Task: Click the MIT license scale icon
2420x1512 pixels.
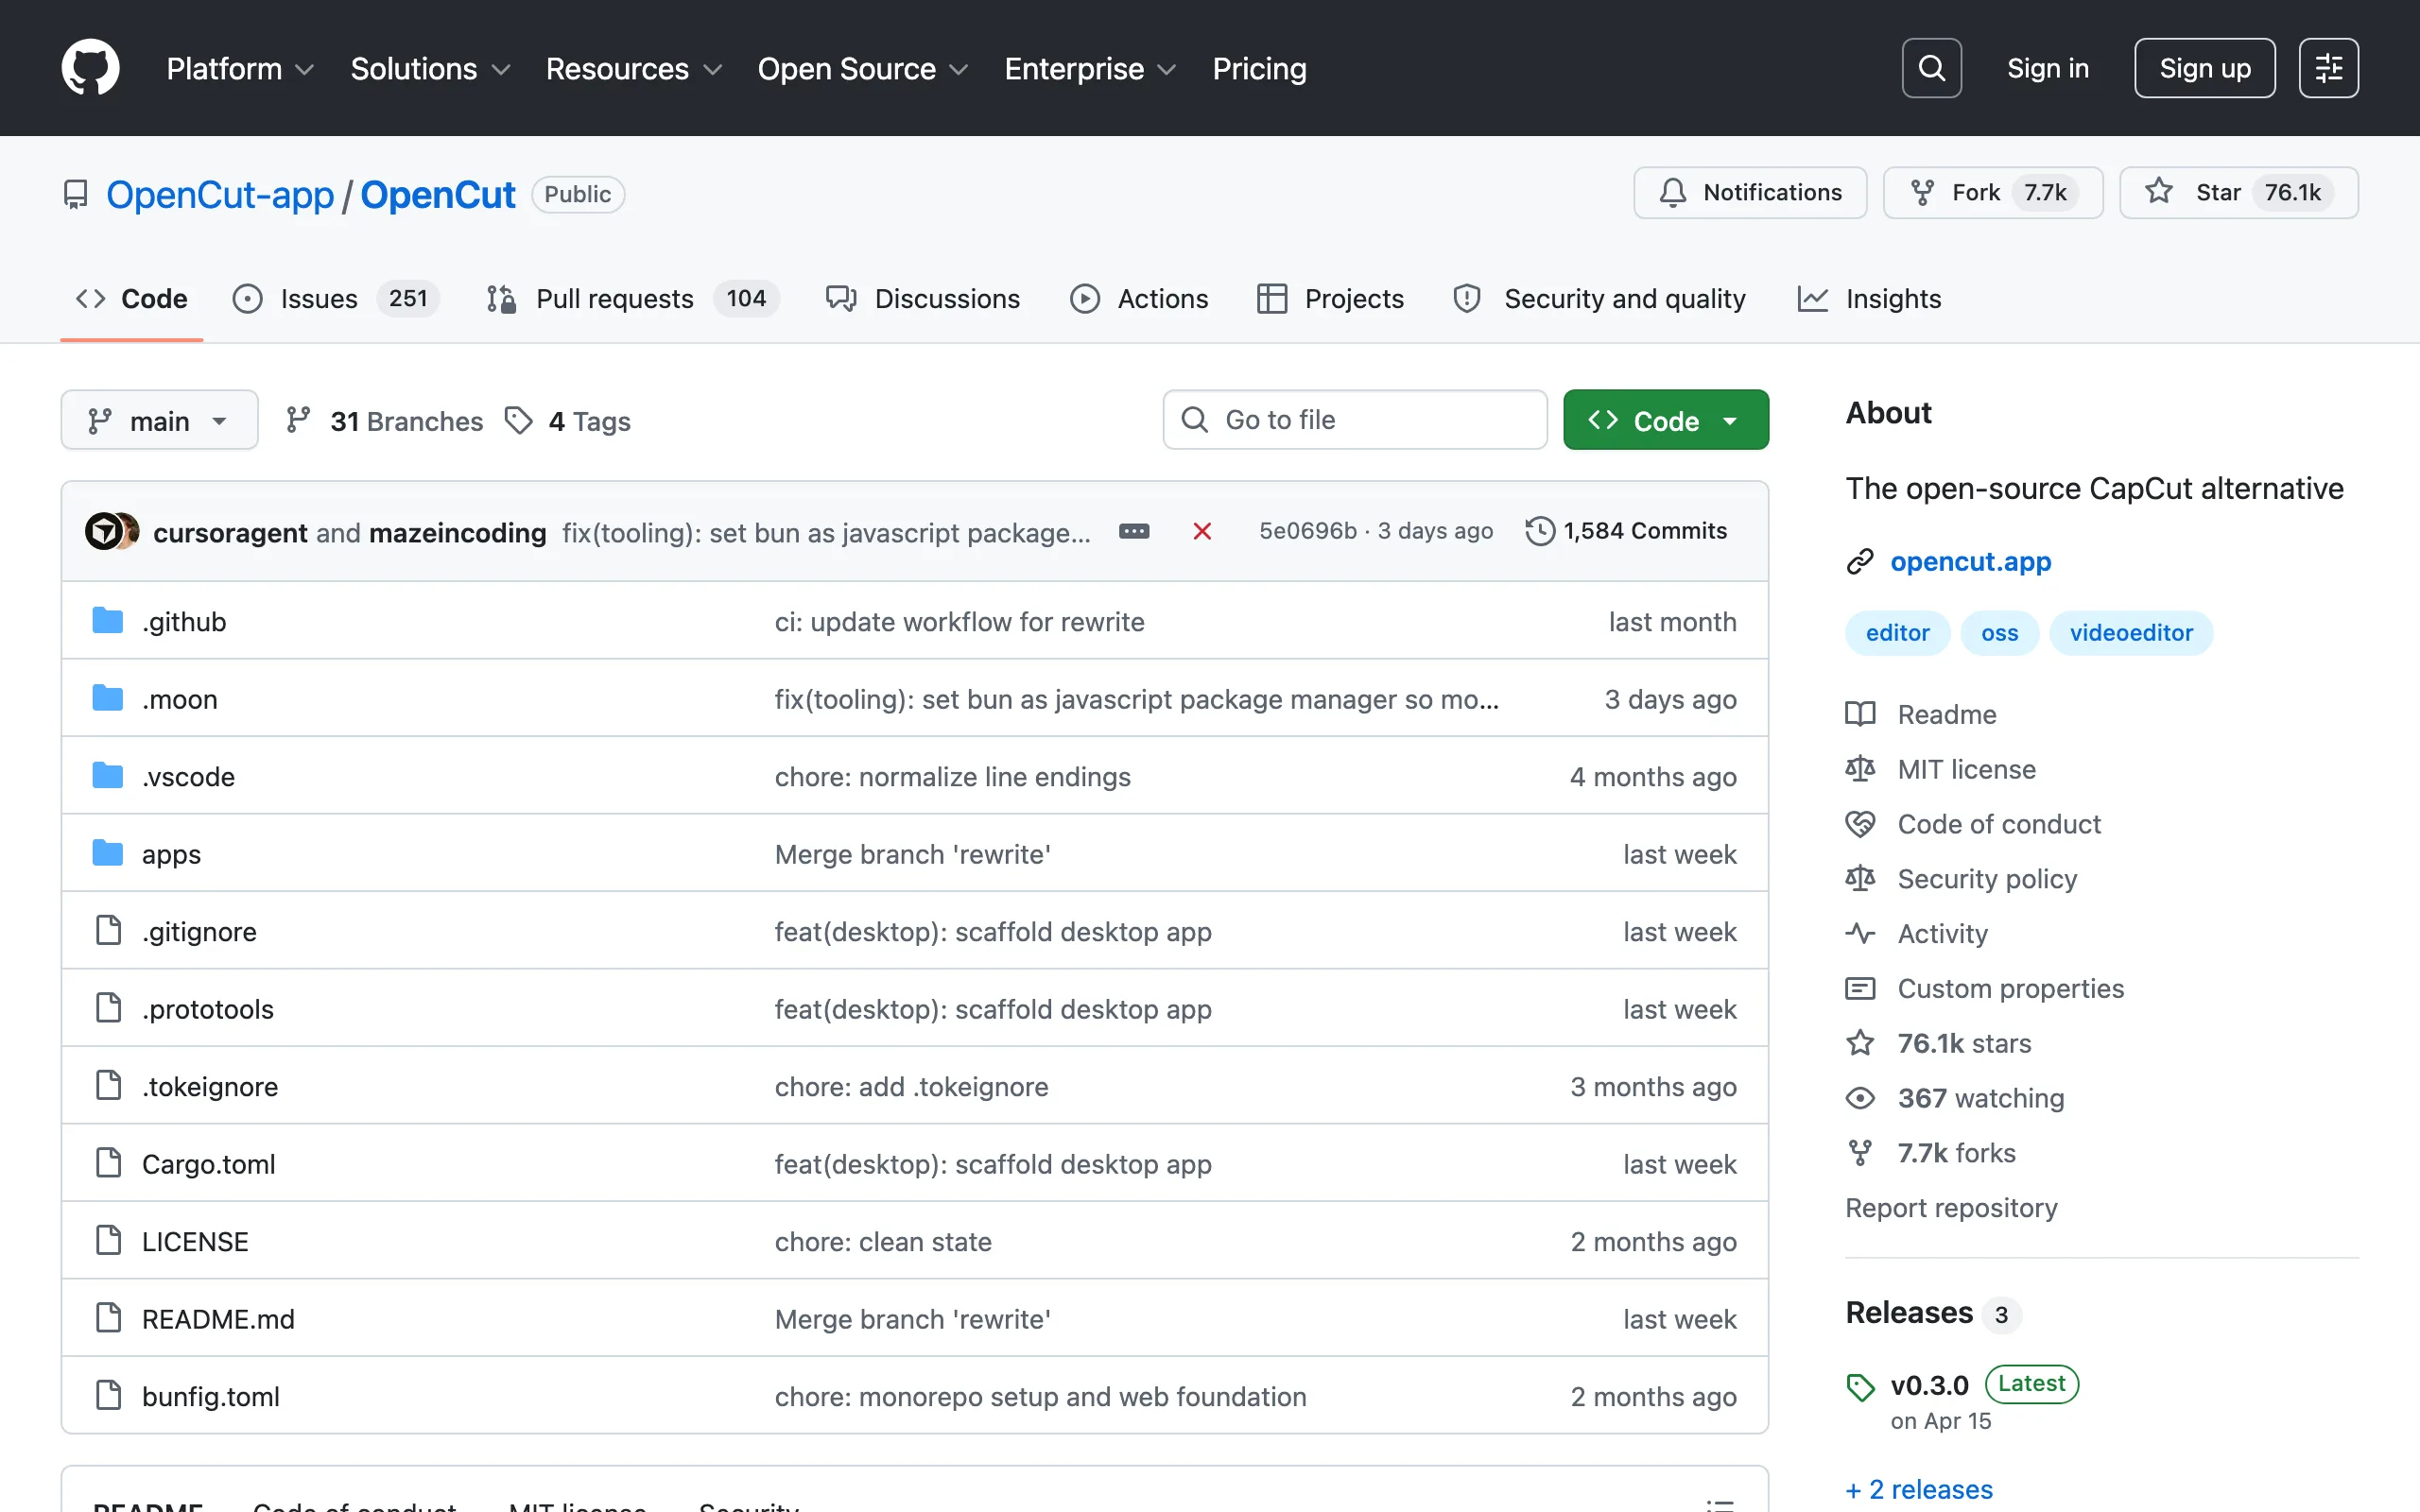Action: [x=1860, y=769]
